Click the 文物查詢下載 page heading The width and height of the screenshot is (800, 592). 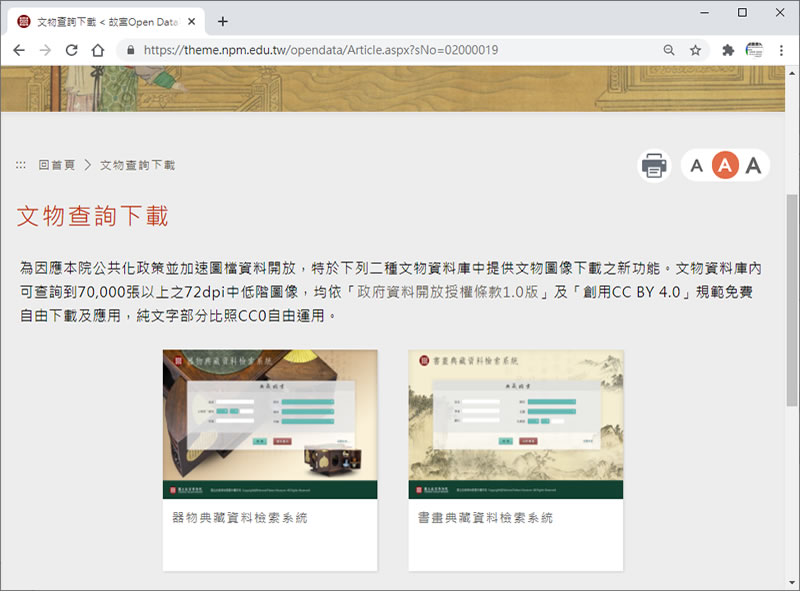coord(92,216)
